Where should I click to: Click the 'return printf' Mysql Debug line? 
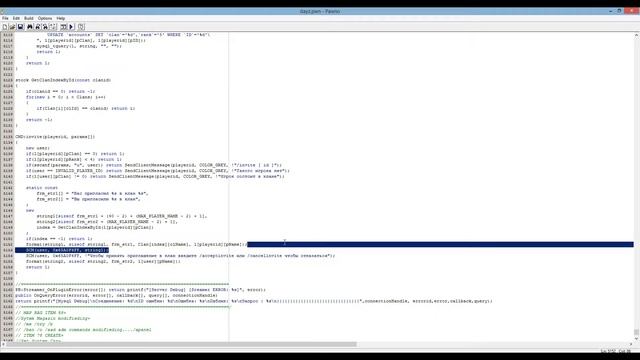[x=254, y=301]
